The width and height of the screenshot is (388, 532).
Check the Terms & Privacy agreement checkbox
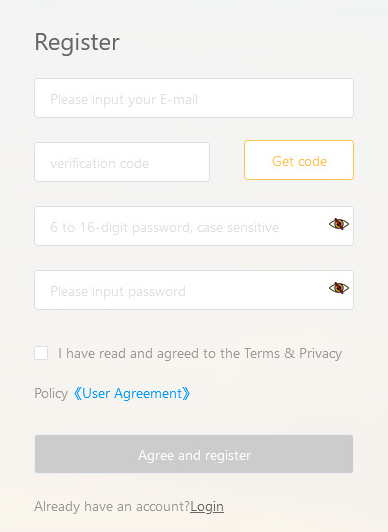[41, 353]
